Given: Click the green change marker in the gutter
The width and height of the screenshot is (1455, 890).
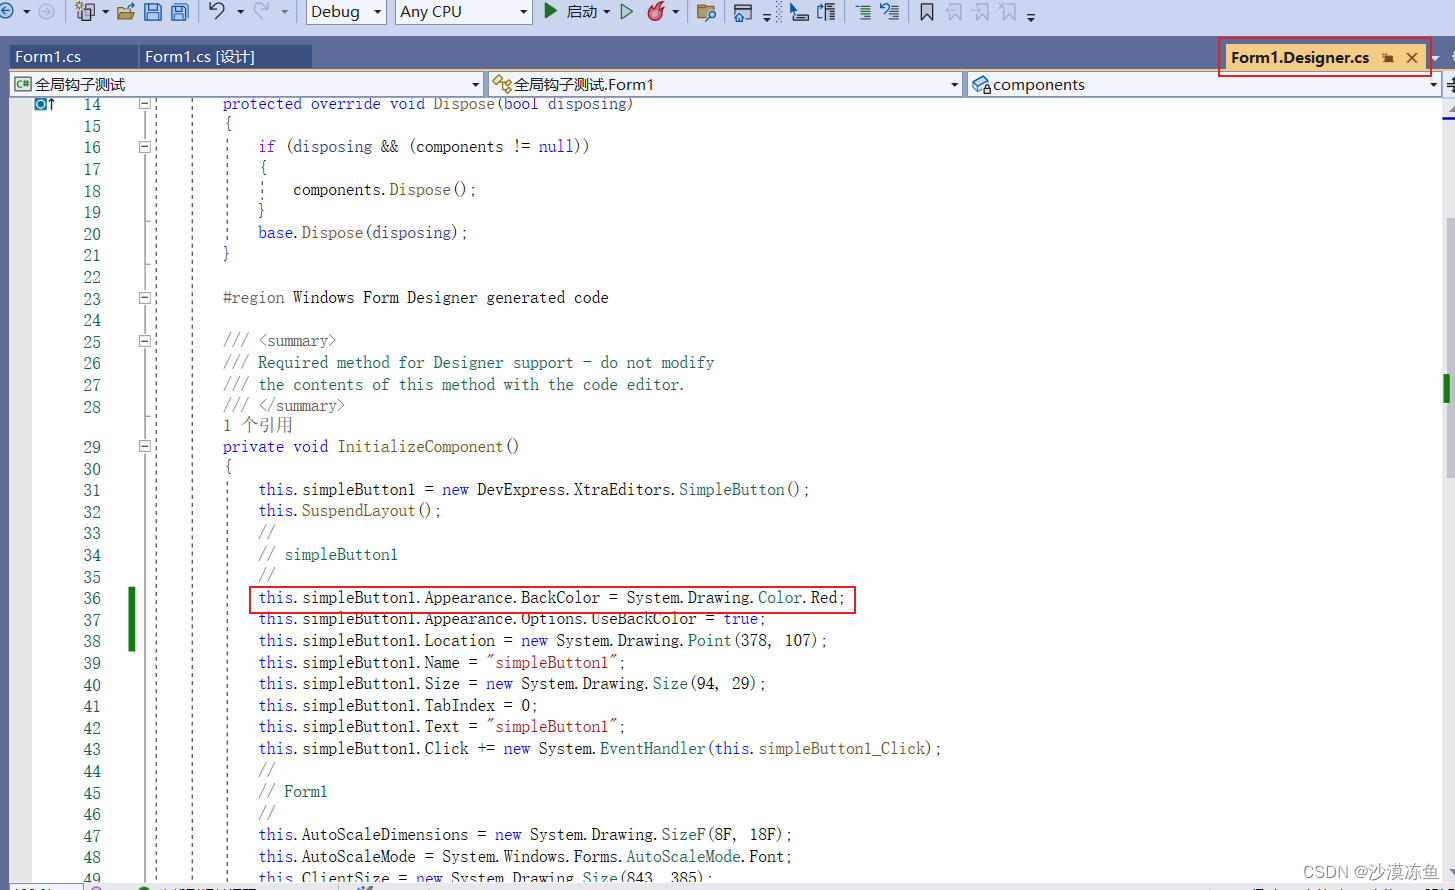Looking at the screenshot, I should pyautogui.click(x=132, y=620).
